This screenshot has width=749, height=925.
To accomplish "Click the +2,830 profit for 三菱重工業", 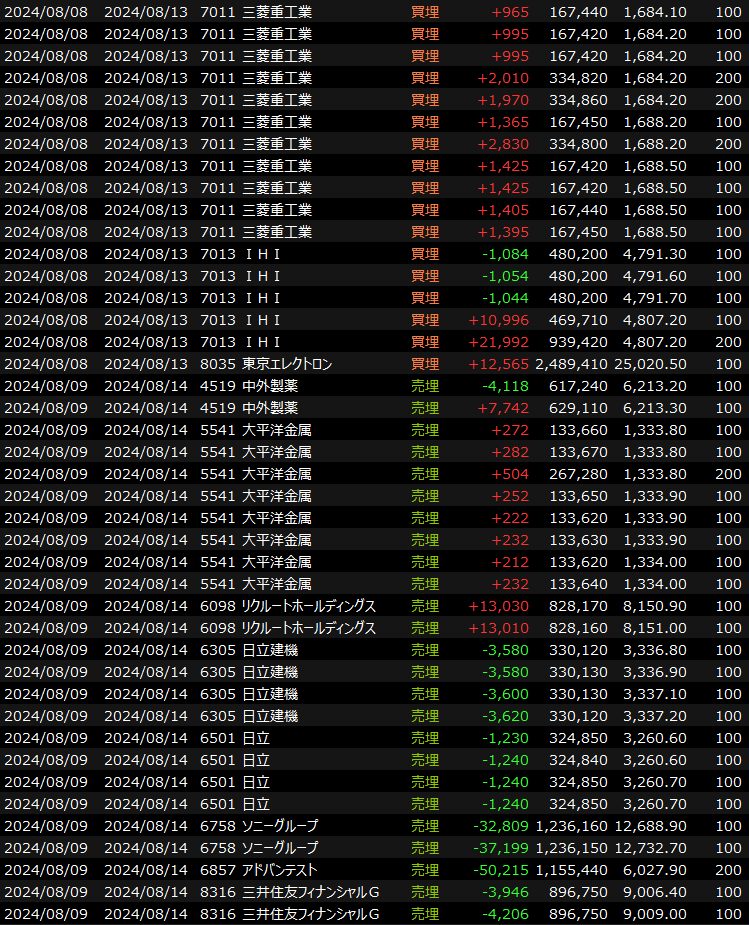I will click(502, 144).
